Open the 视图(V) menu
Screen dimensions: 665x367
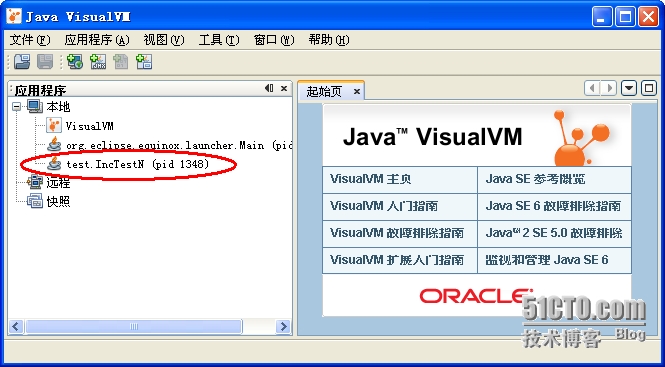tap(164, 40)
